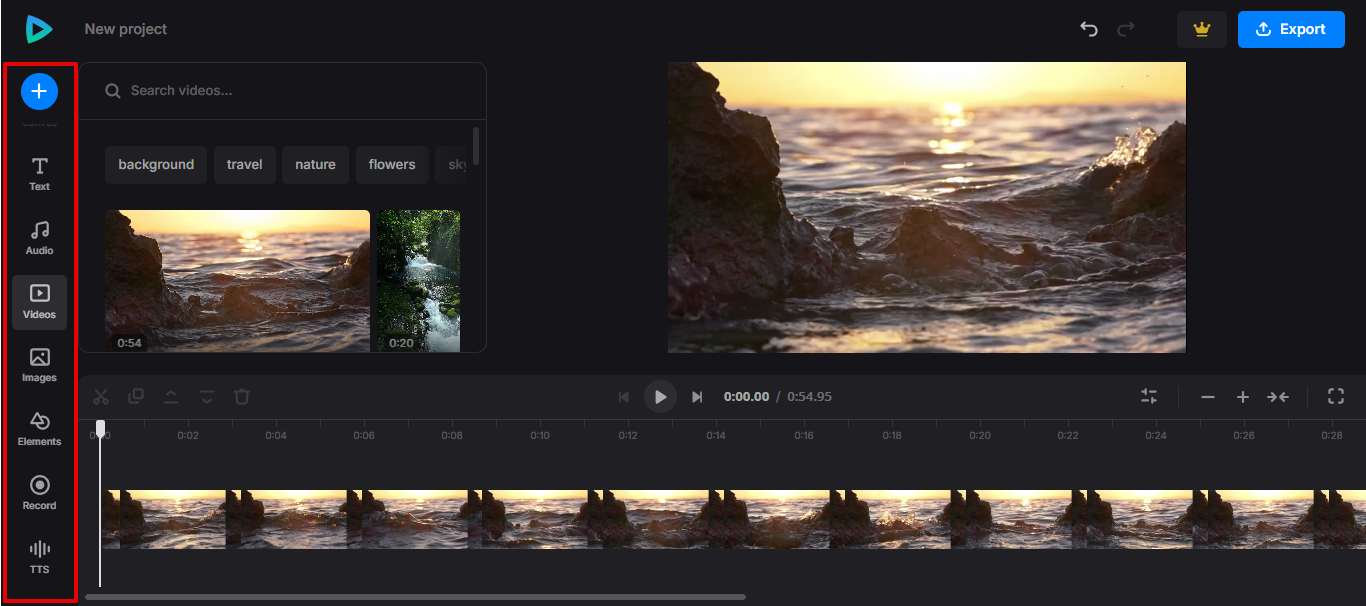Image resolution: width=1366 pixels, height=606 pixels.
Task: Enter fullscreen preview mode
Action: tap(1335, 396)
